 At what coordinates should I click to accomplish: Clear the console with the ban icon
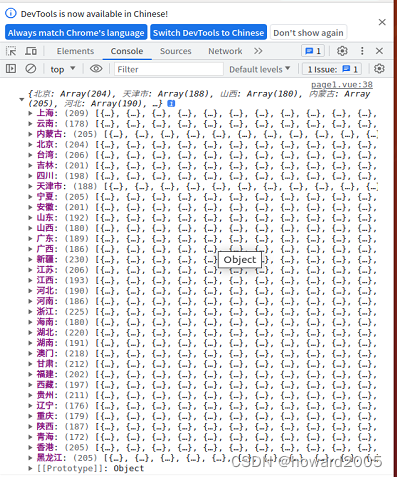(x=31, y=69)
